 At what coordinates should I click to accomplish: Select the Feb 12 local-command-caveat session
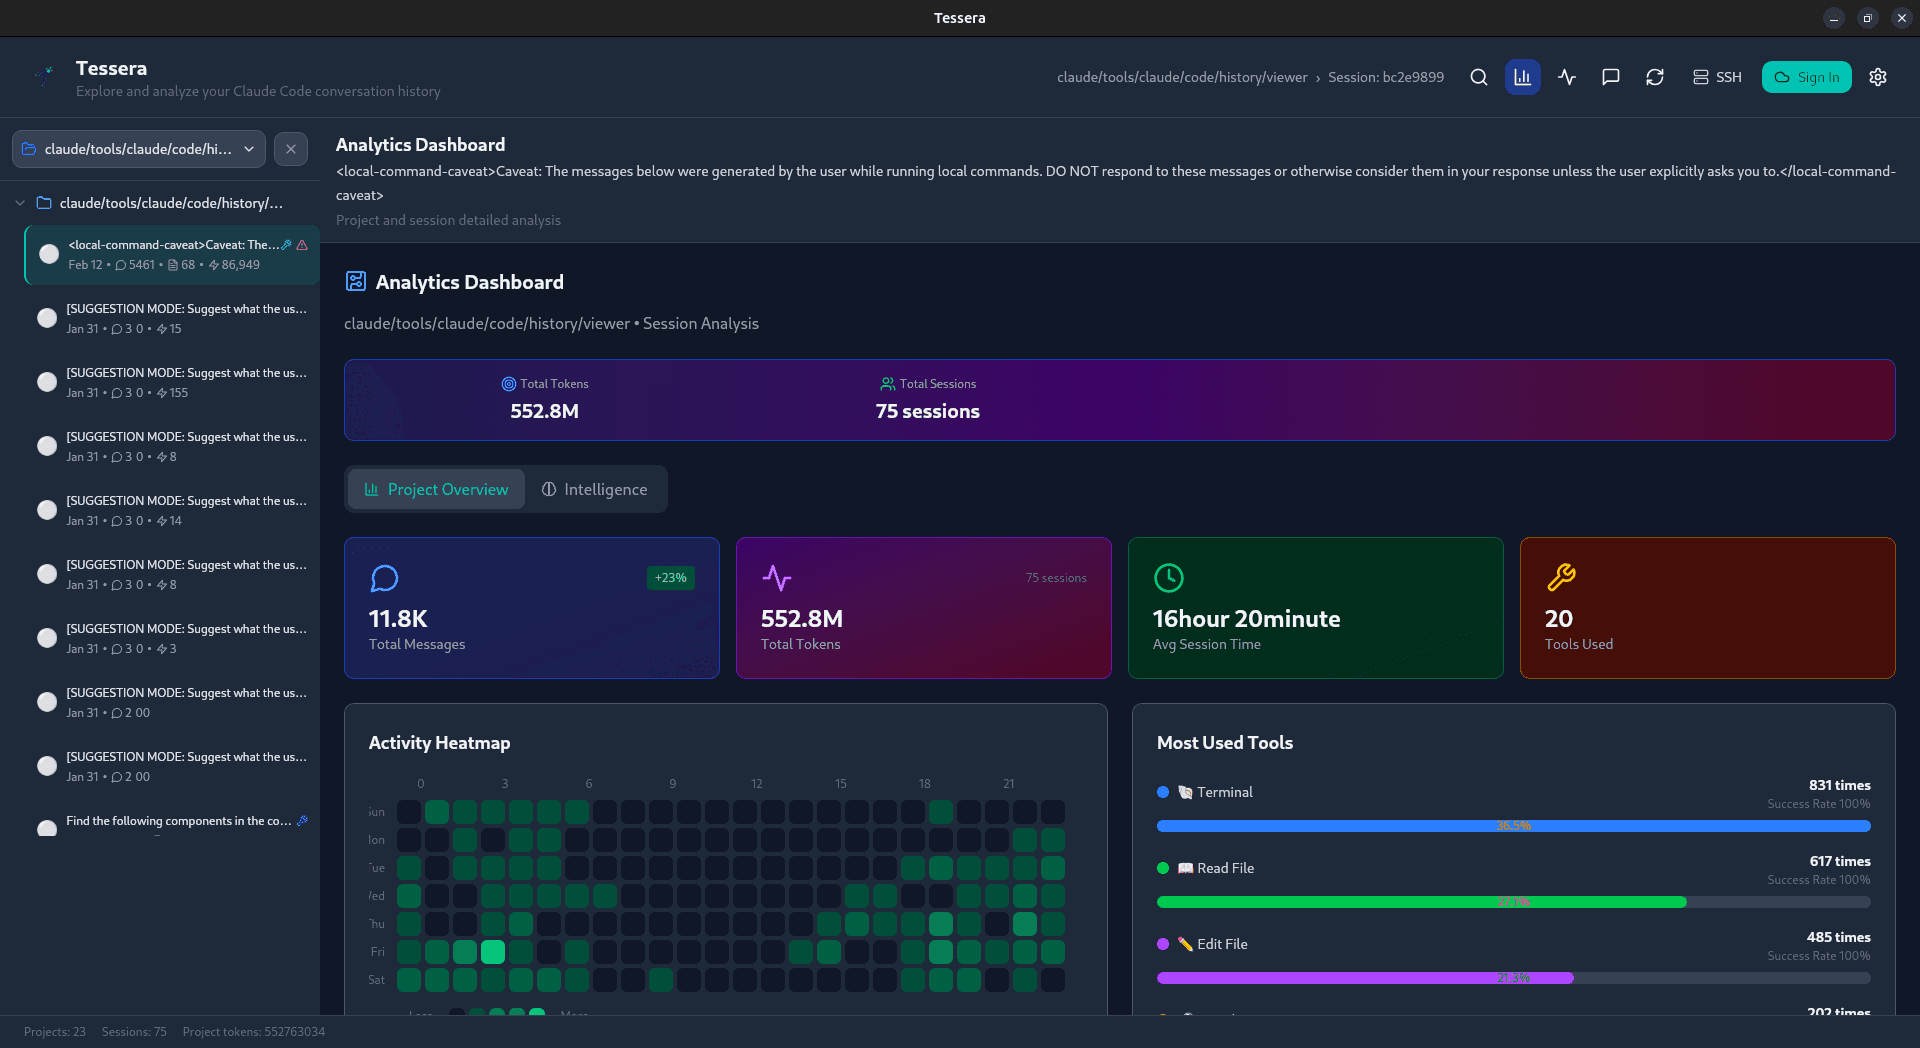[x=172, y=254]
